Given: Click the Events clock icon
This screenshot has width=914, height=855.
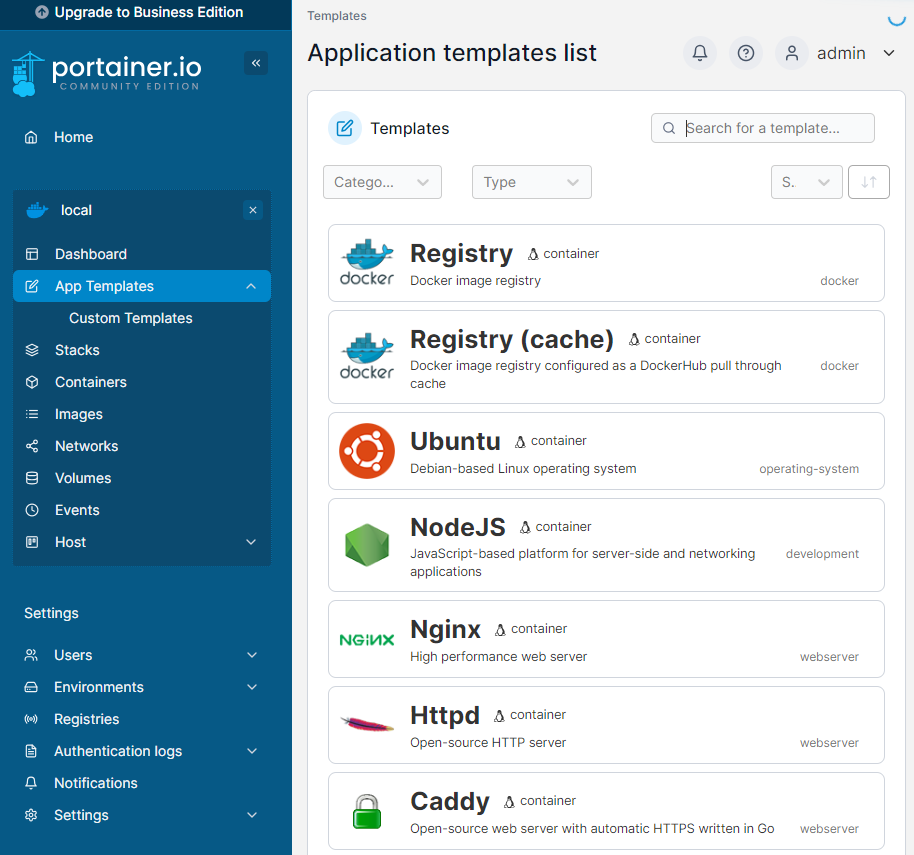Looking at the screenshot, I should click(32, 511).
